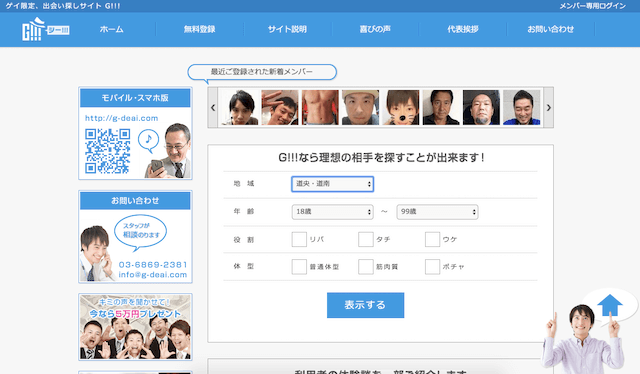Check the 筋肉質 body type checkbox
The width and height of the screenshot is (640, 374).
click(x=366, y=267)
